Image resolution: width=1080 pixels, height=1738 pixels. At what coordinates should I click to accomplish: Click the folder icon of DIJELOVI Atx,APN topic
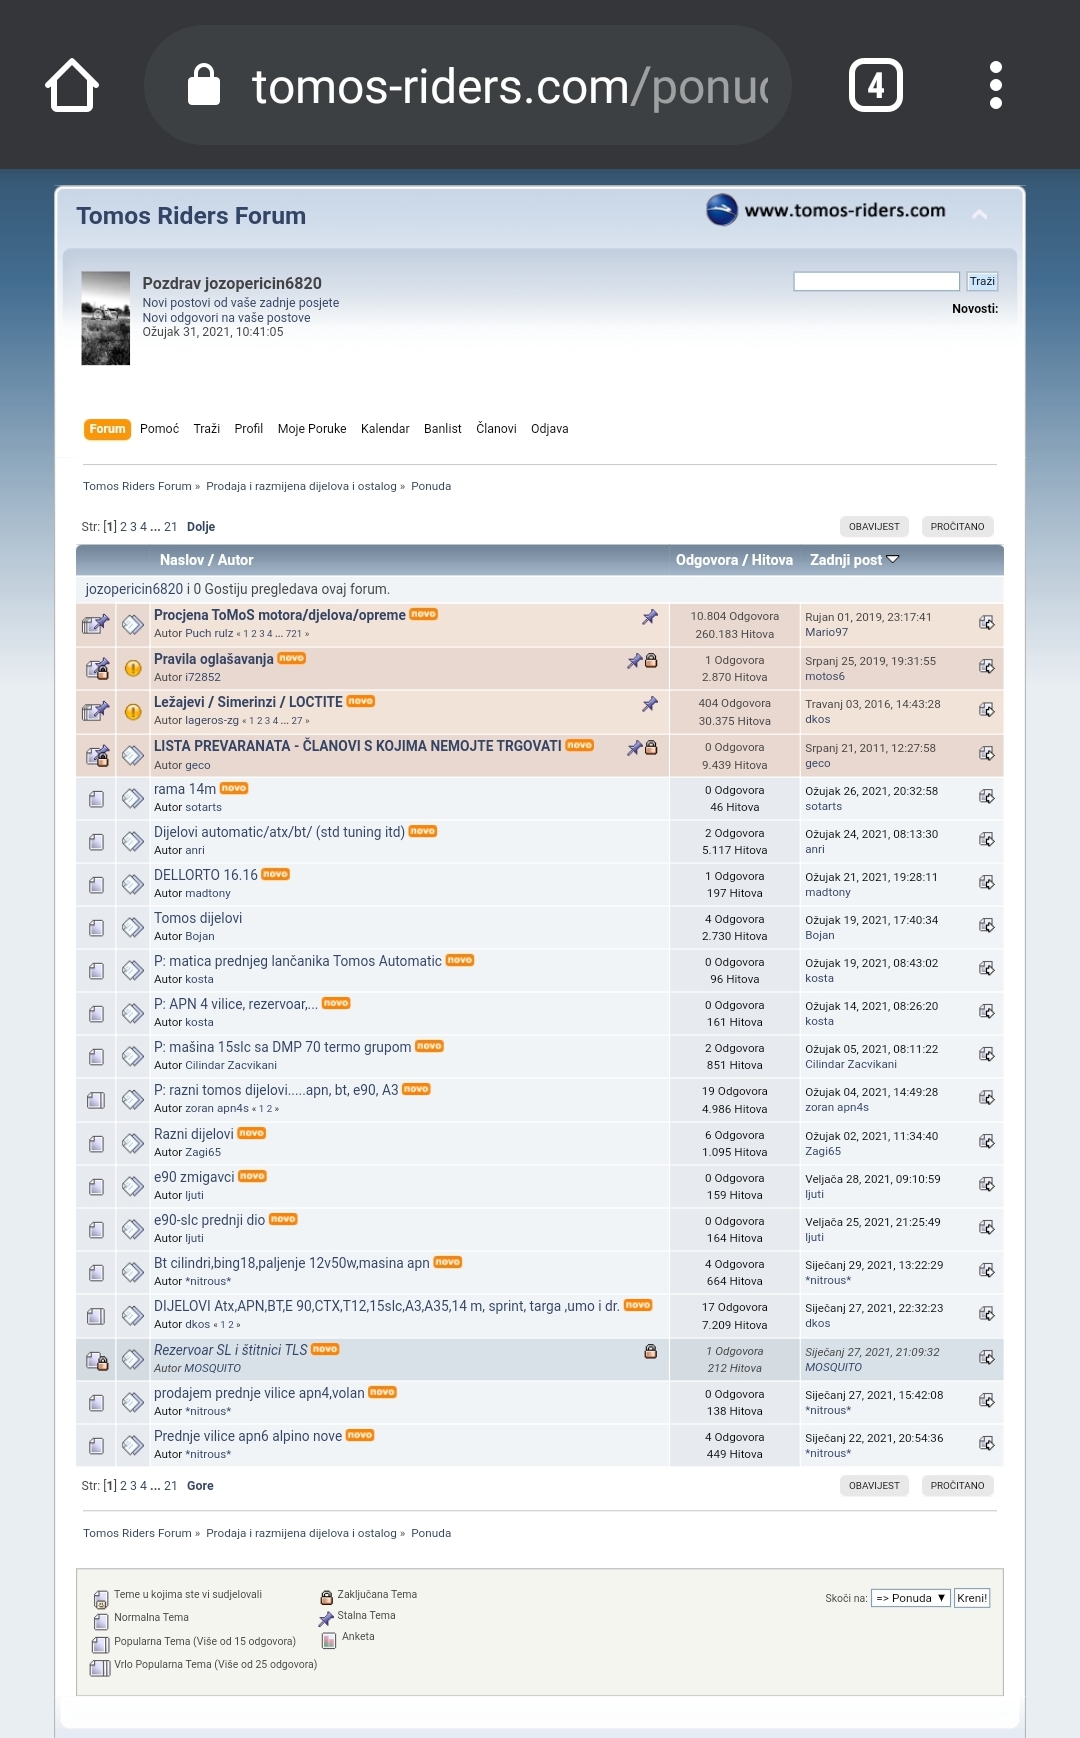pos(96,1316)
